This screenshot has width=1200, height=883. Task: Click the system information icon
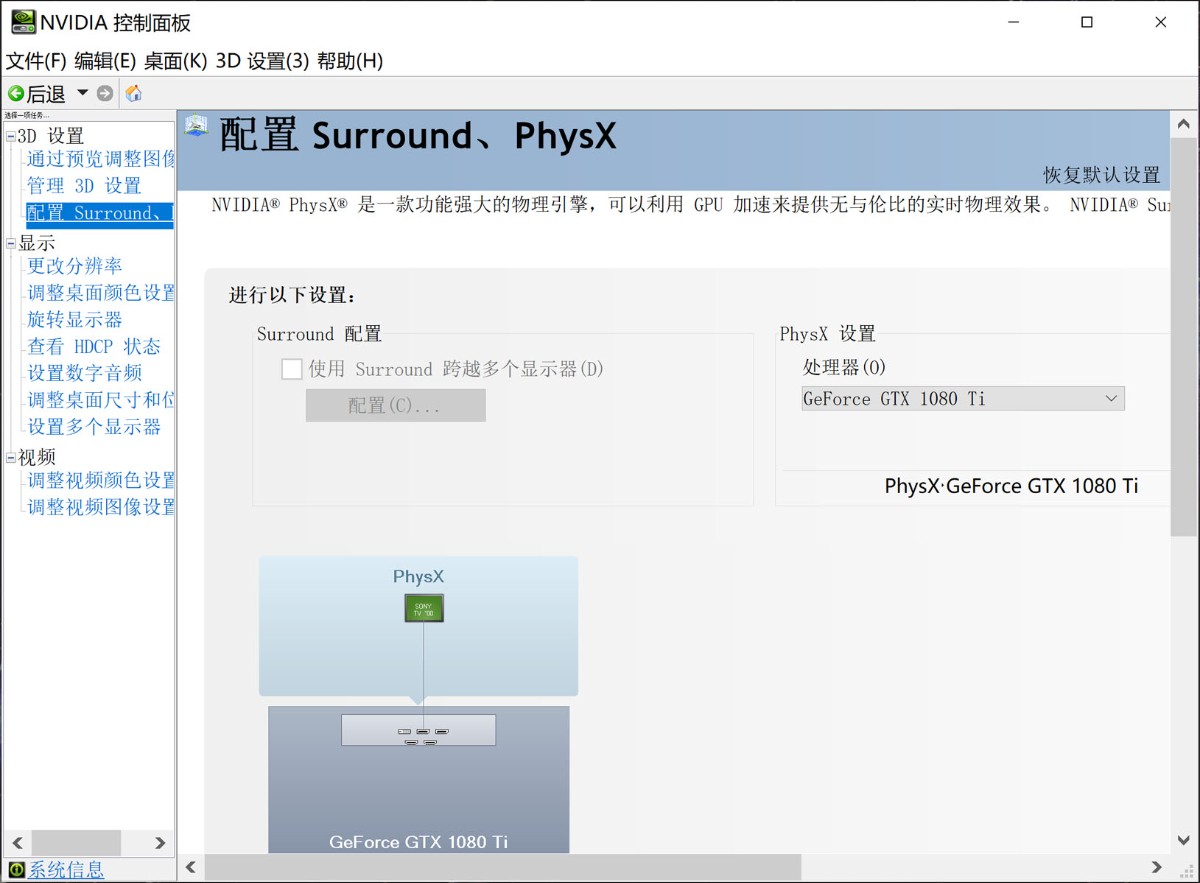tap(16, 869)
